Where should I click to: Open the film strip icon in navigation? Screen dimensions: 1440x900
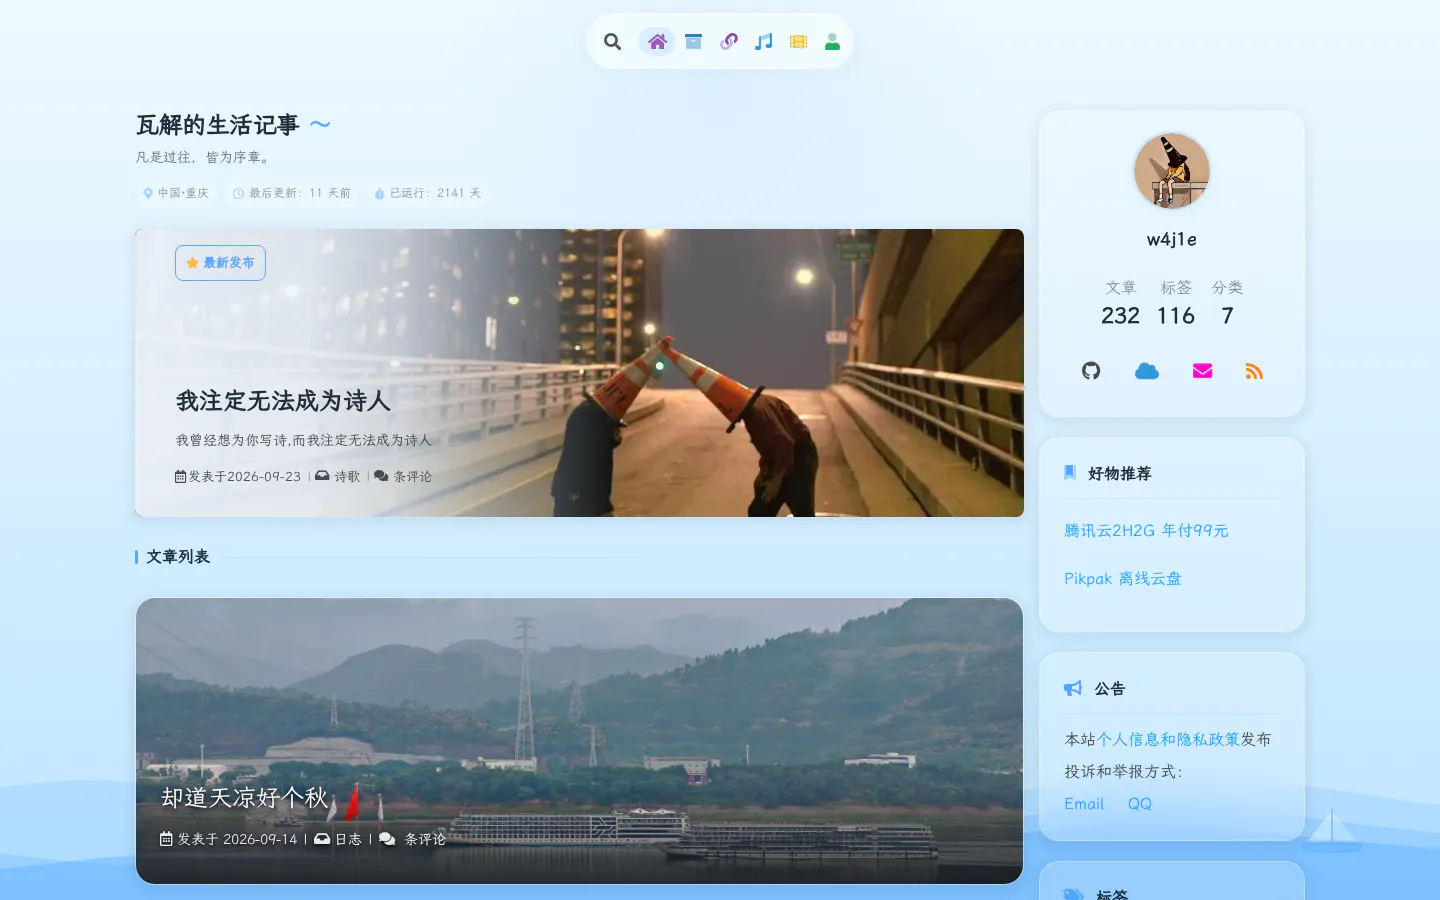click(798, 41)
